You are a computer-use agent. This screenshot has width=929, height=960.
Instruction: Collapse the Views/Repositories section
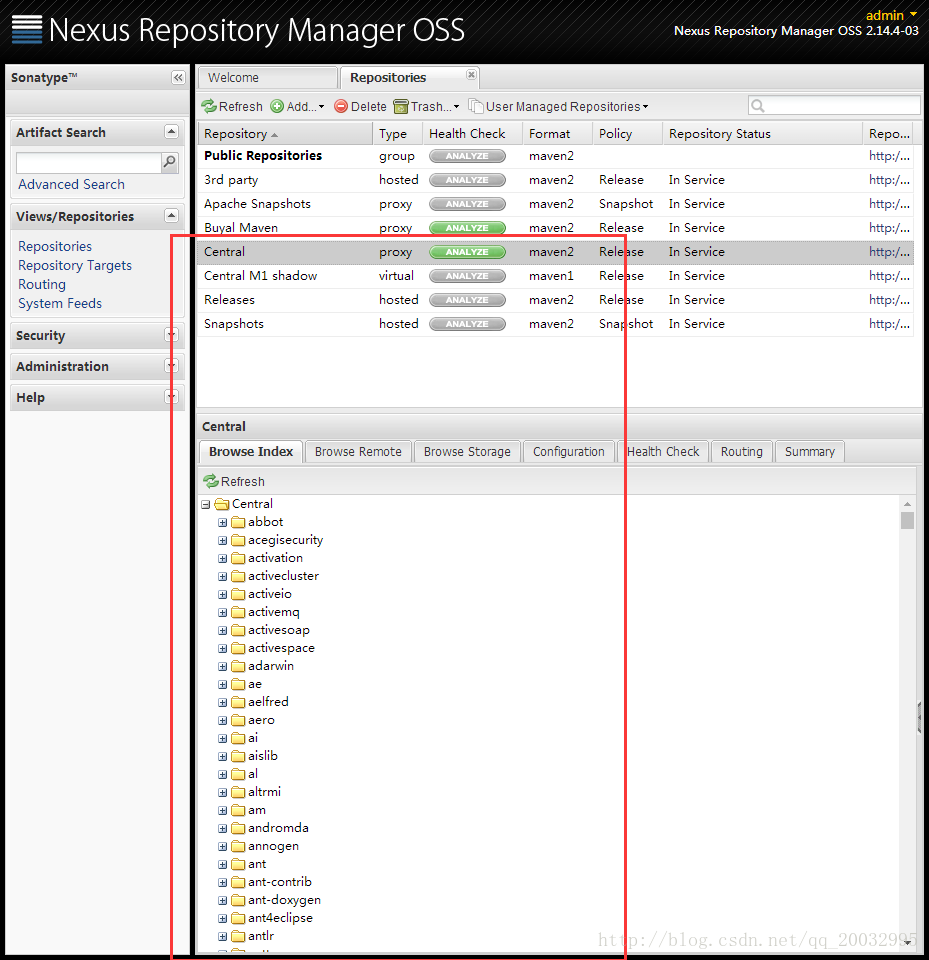click(171, 216)
